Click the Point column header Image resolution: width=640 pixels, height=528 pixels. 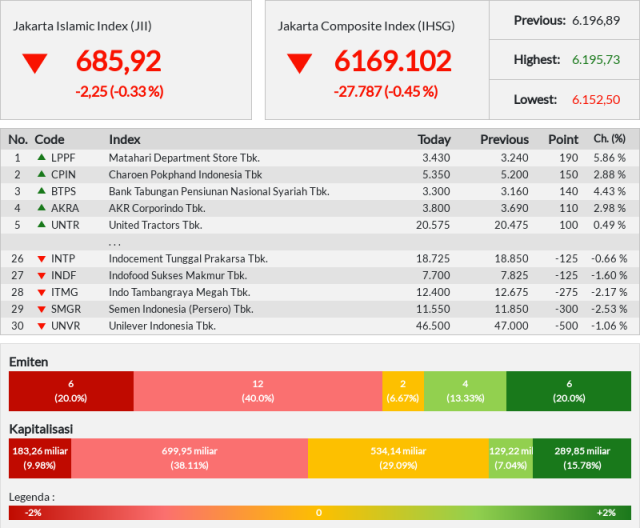coord(563,140)
